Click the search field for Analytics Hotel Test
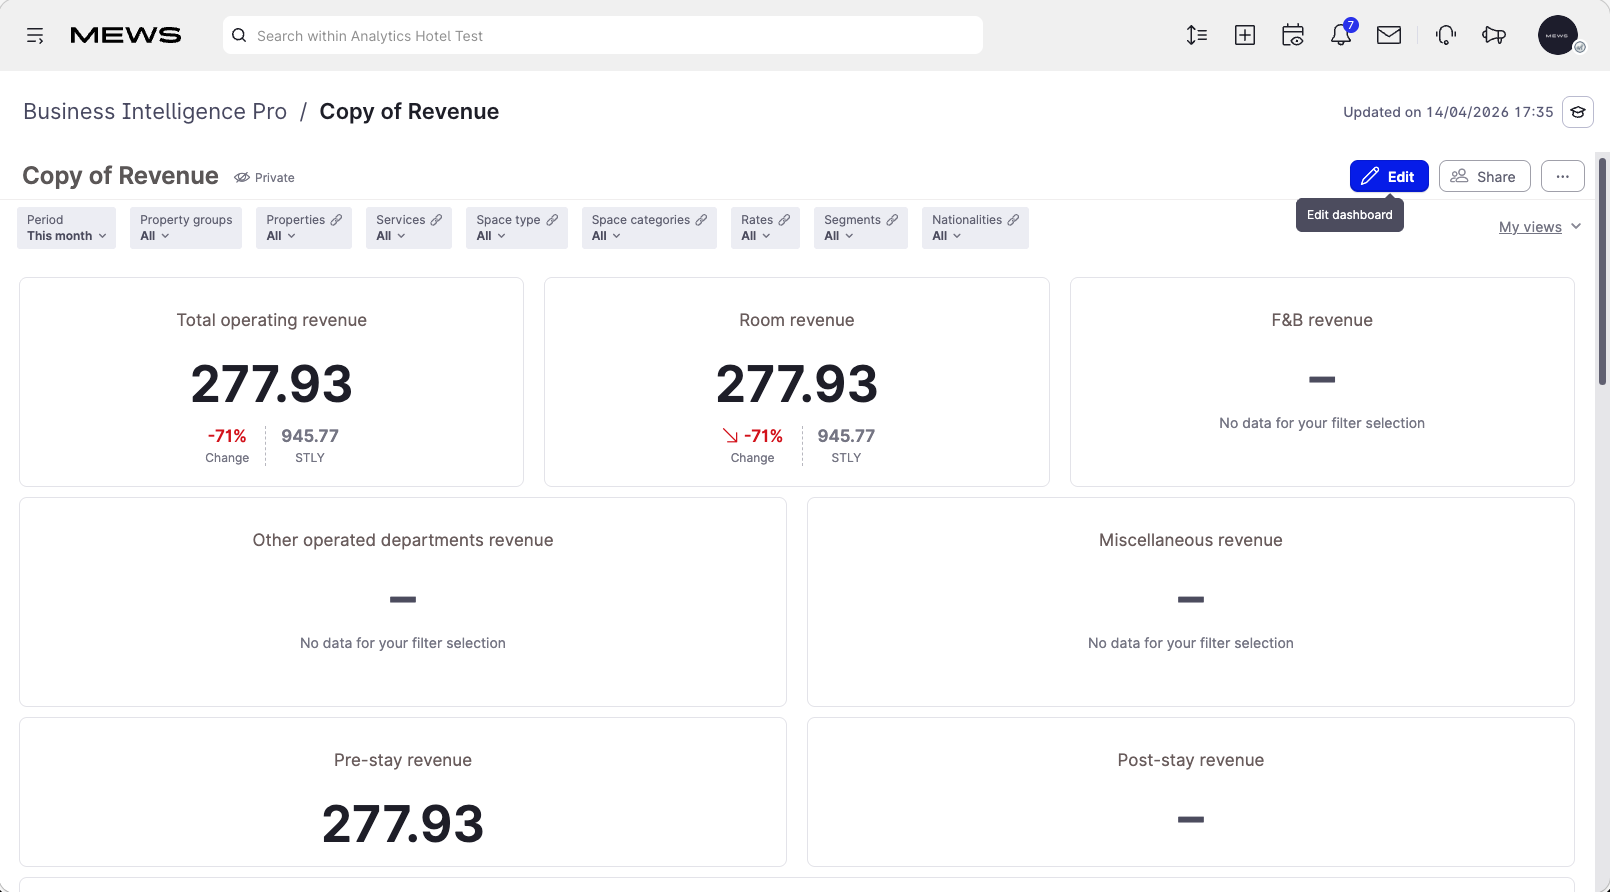This screenshot has height=892, width=1610. coord(603,36)
